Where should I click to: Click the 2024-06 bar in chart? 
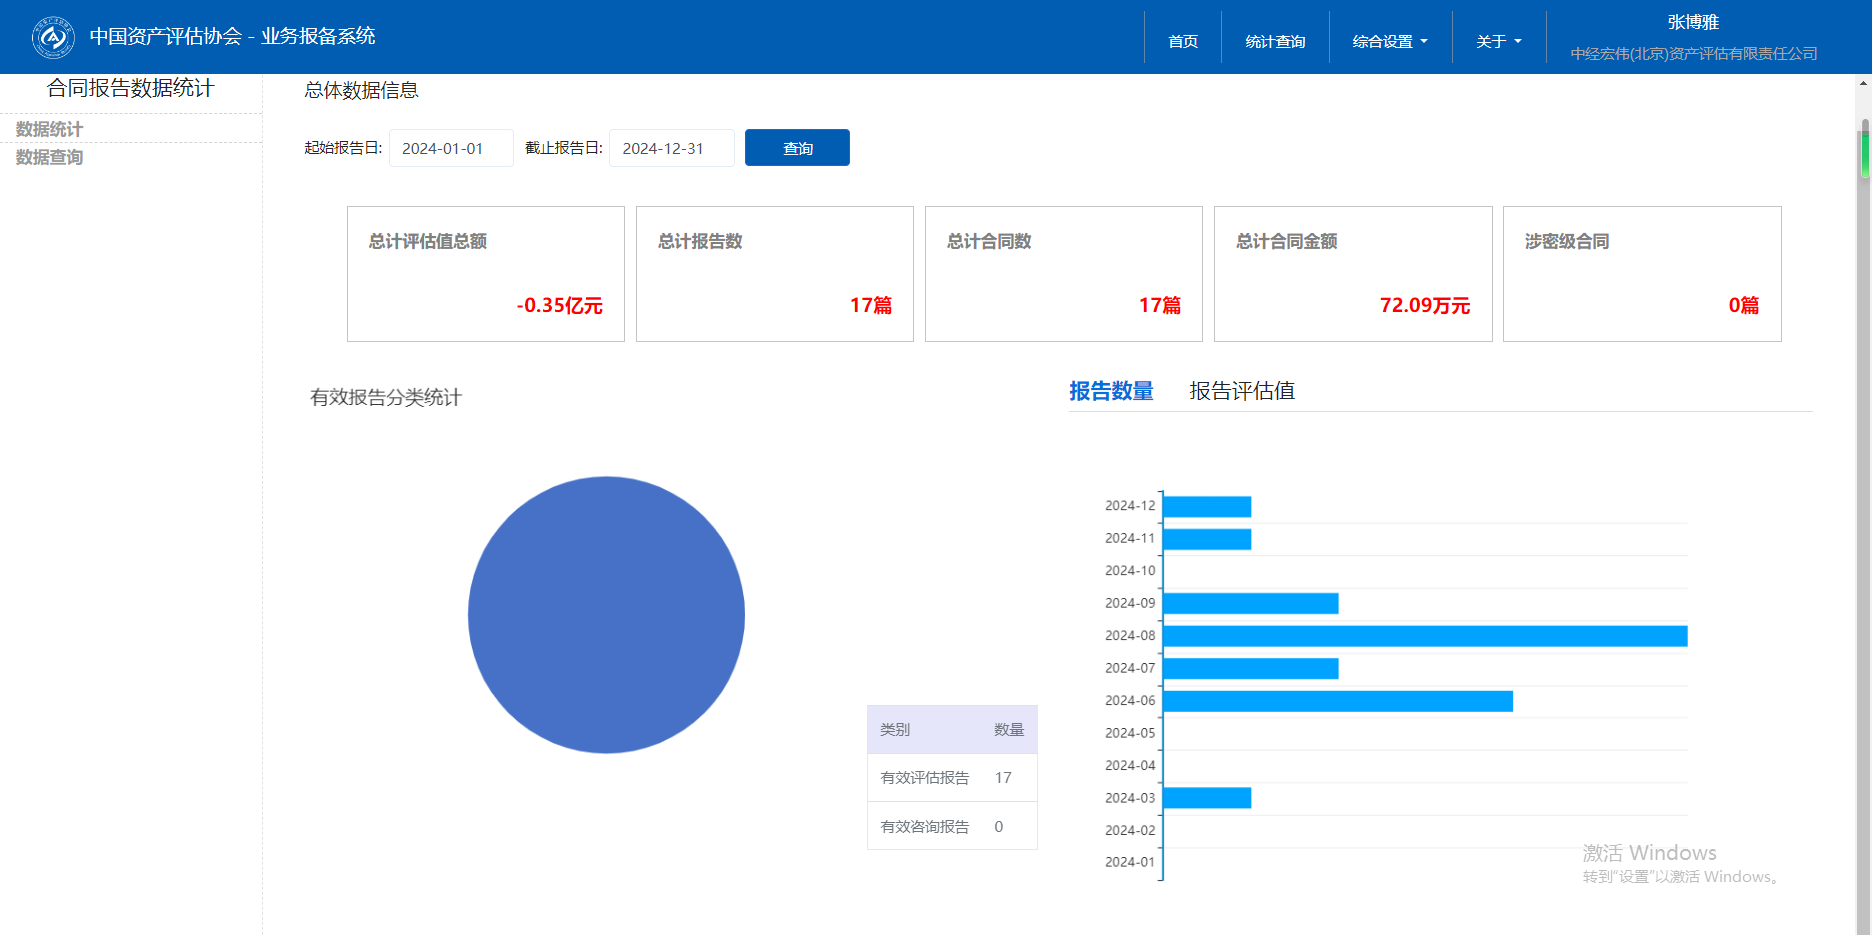[1337, 701]
